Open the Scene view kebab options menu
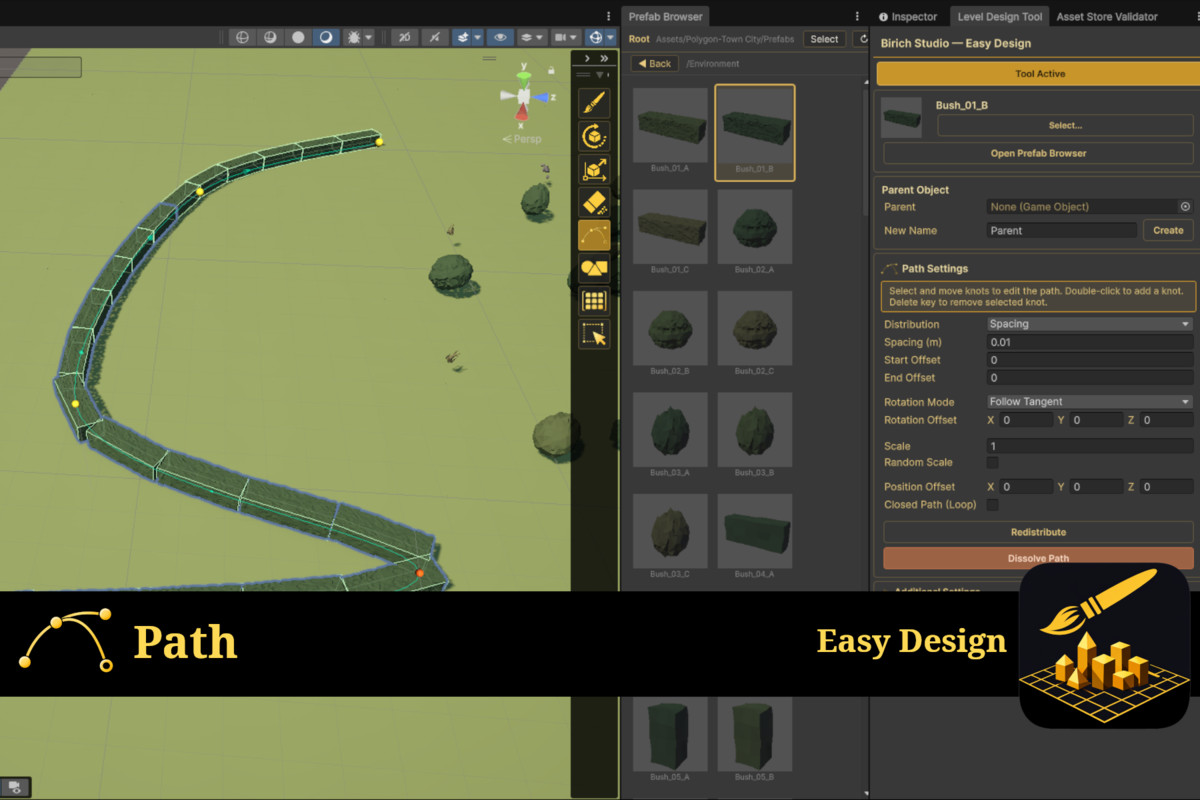Screen dimensions: 1200x800 (608, 16)
